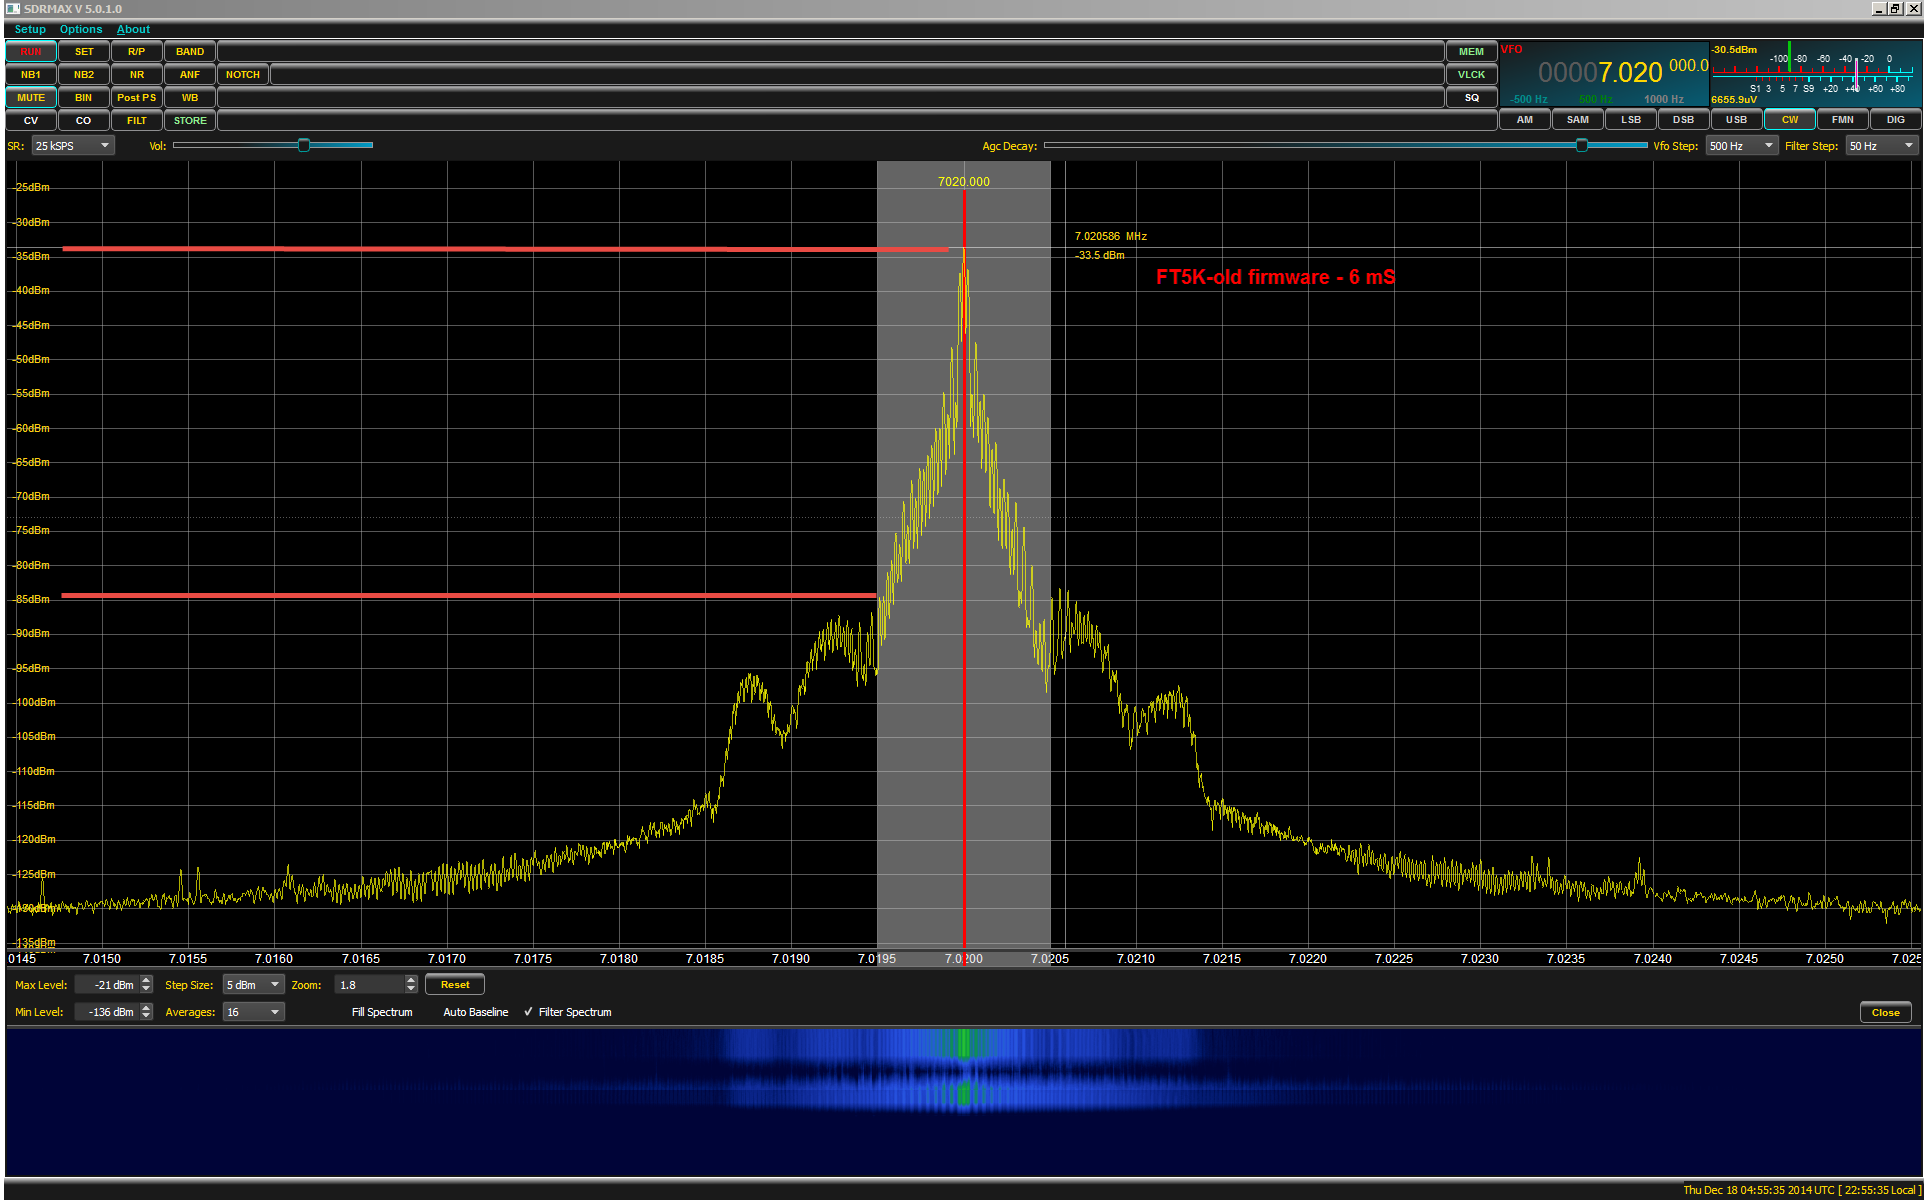Toggle the MUTE button
This screenshot has width=1924, height=1200.
(31, 98)
